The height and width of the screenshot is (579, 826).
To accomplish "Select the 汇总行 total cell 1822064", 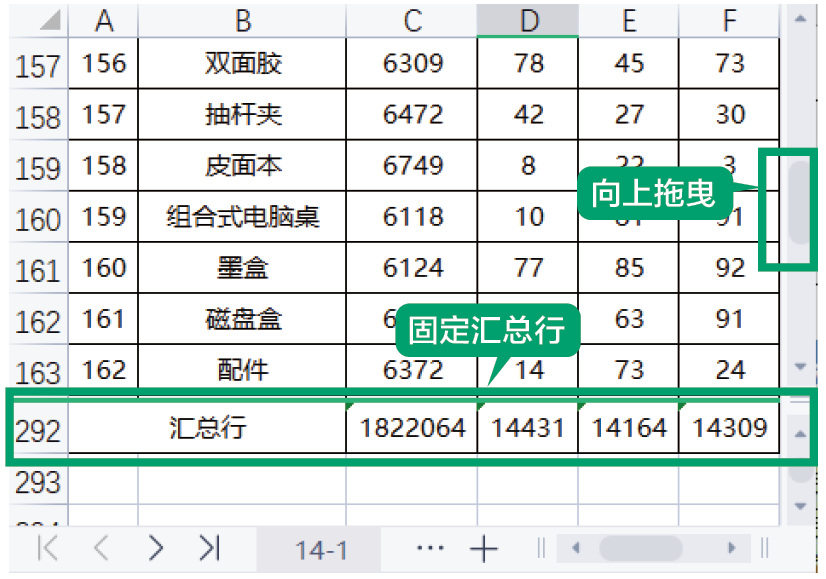I will tap(412, 428).
